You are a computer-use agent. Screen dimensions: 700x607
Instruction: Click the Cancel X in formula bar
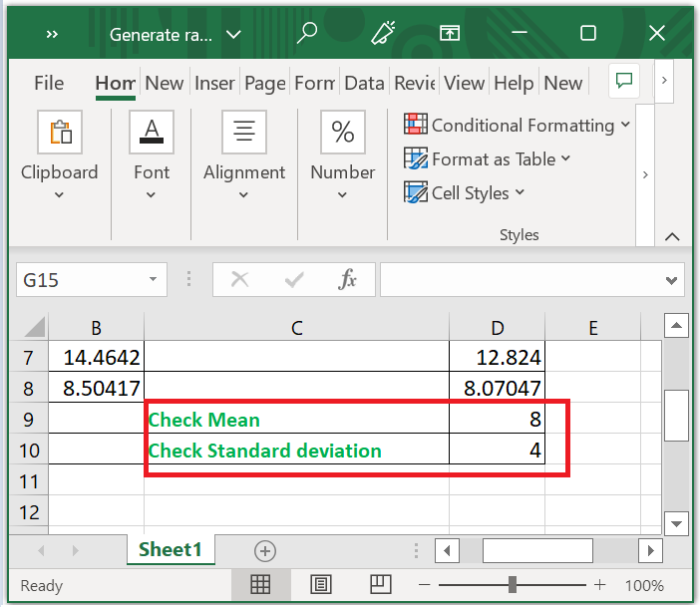(240, 280)
